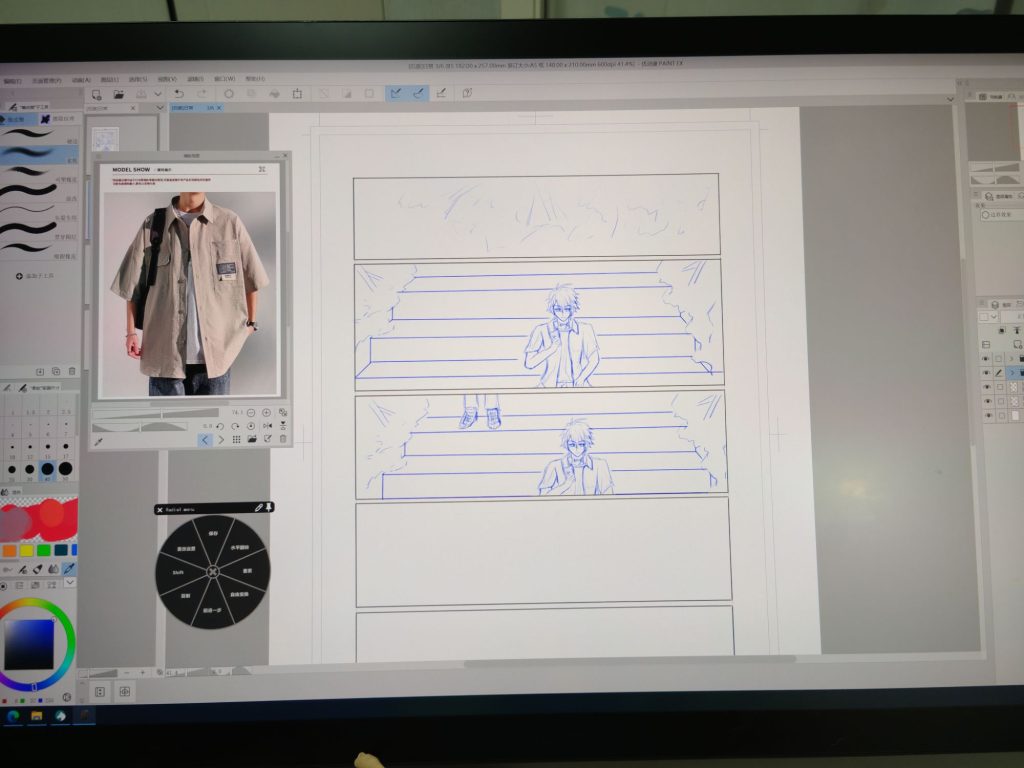Close the Radial menu via its X

pos(160,509)
